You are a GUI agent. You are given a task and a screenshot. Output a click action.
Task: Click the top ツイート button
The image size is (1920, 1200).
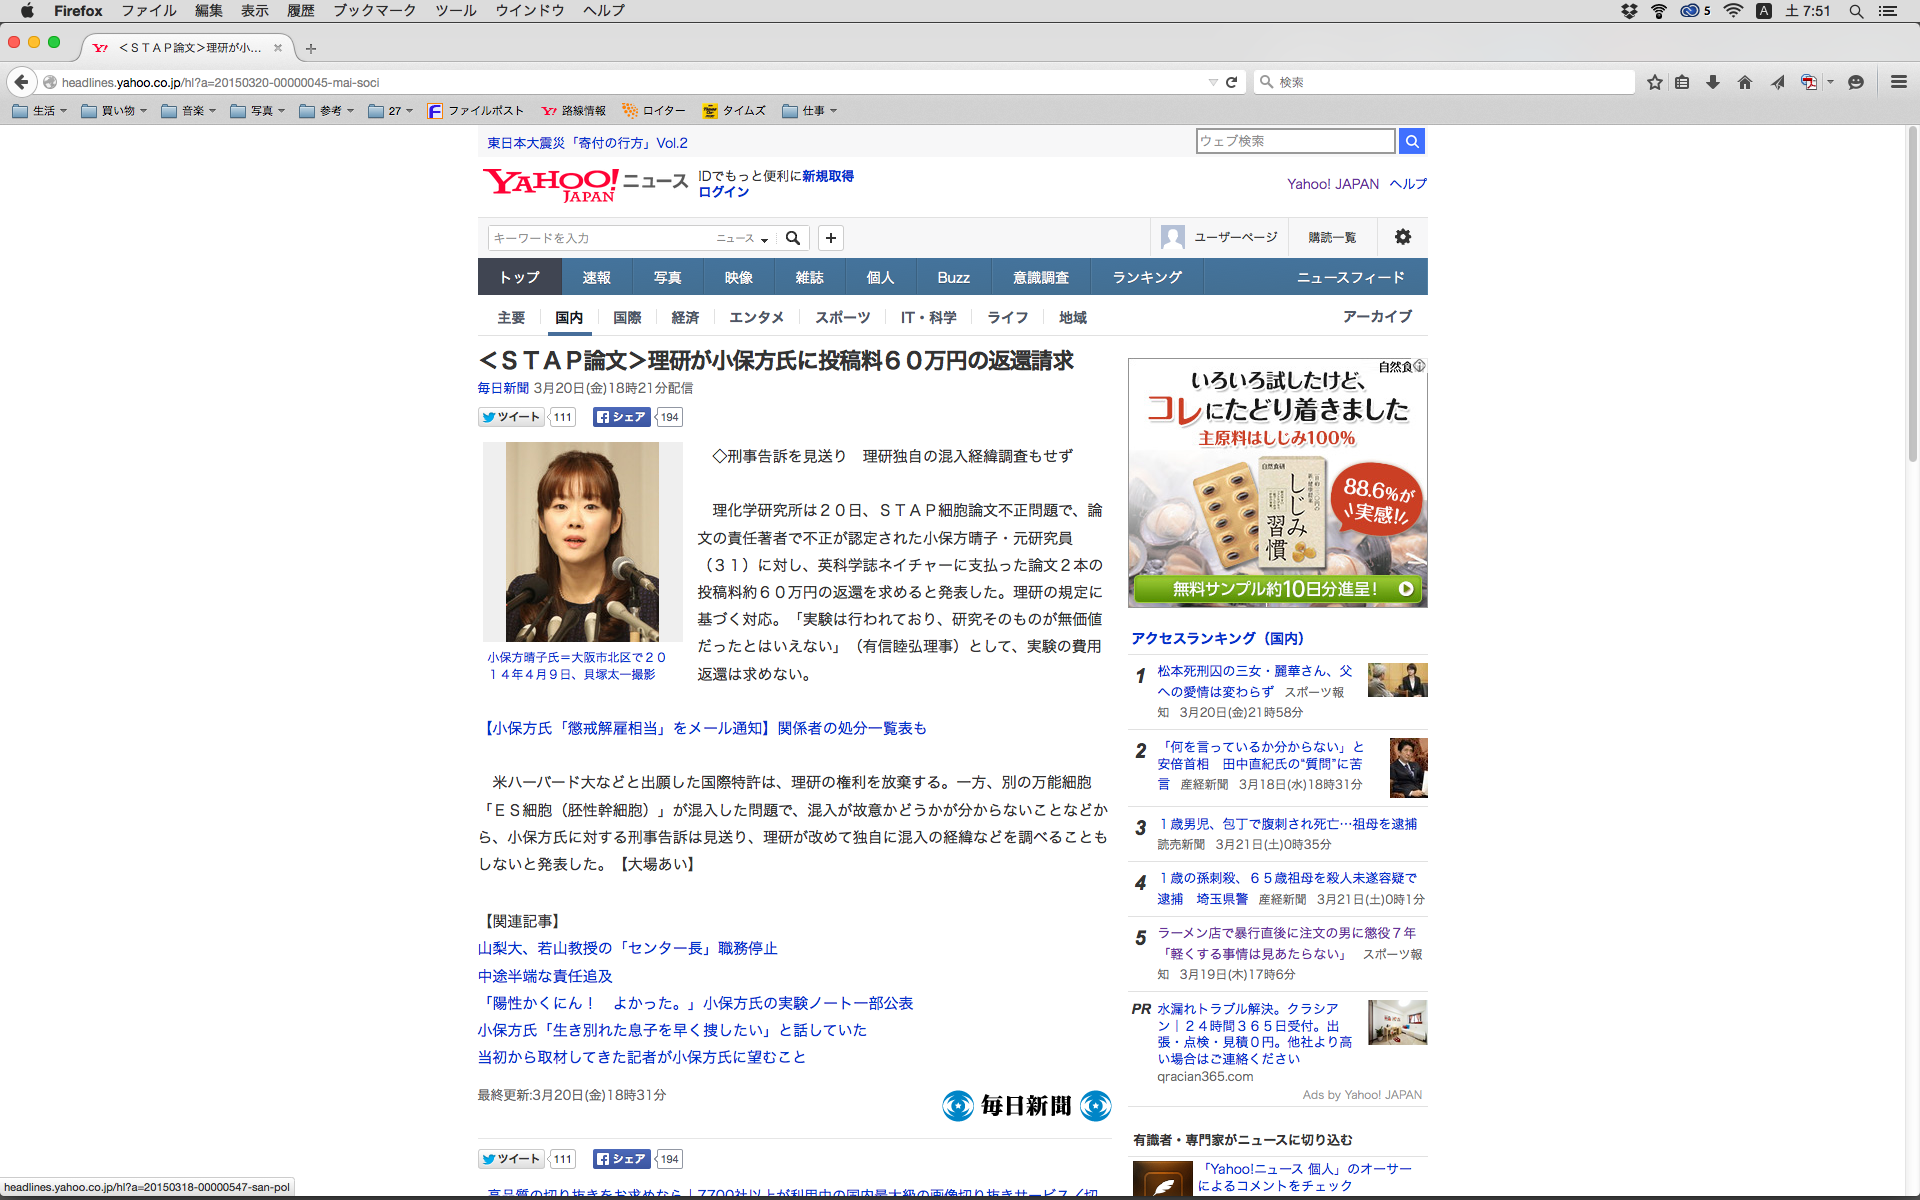512,417
